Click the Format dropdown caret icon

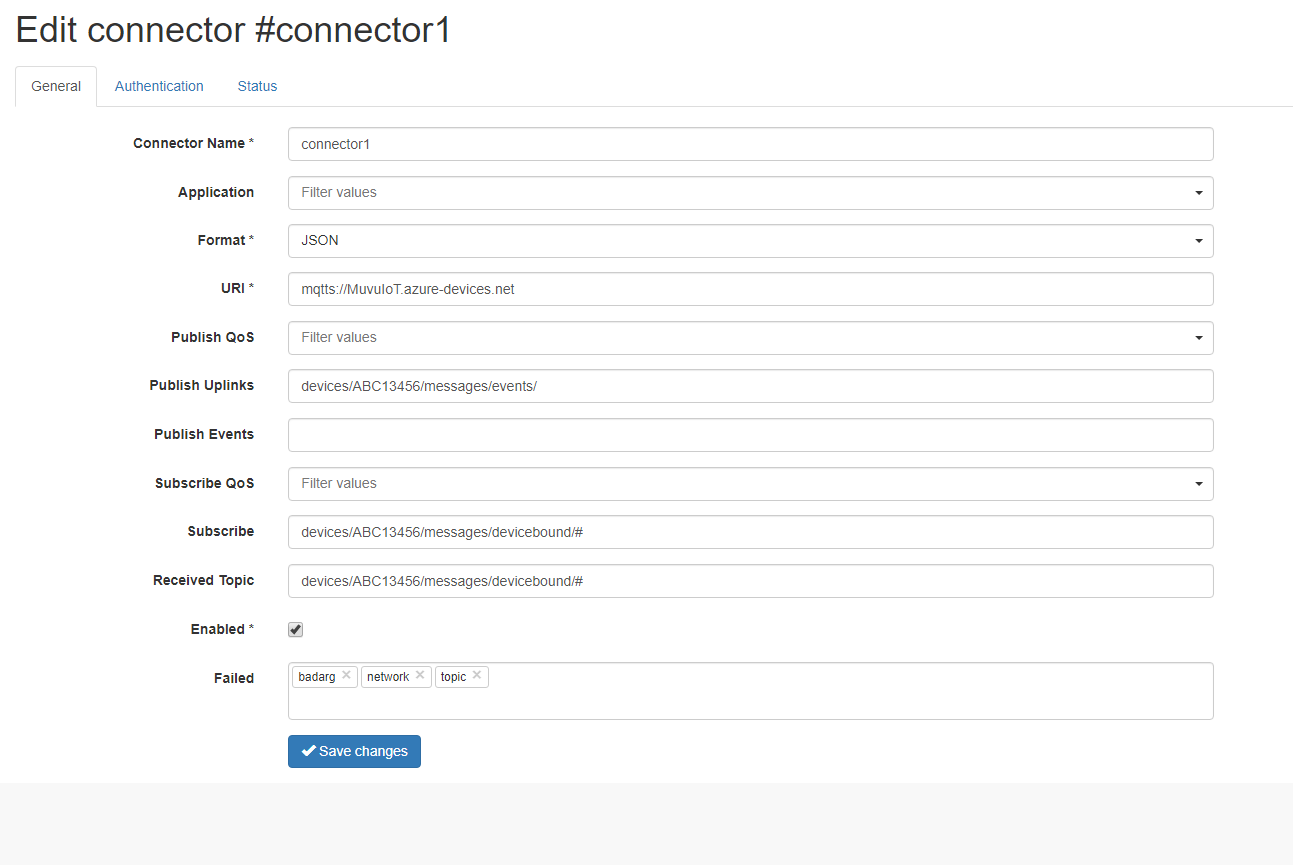[x=1198, y=241]
